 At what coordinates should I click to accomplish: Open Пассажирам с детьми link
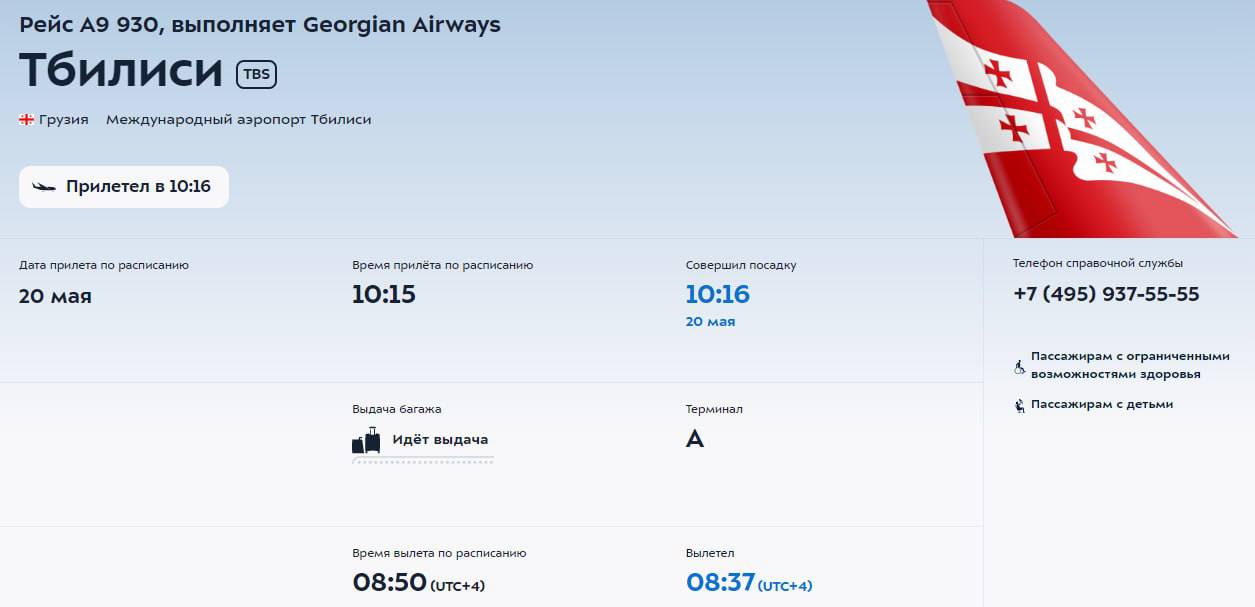[x=1101, y=405]
